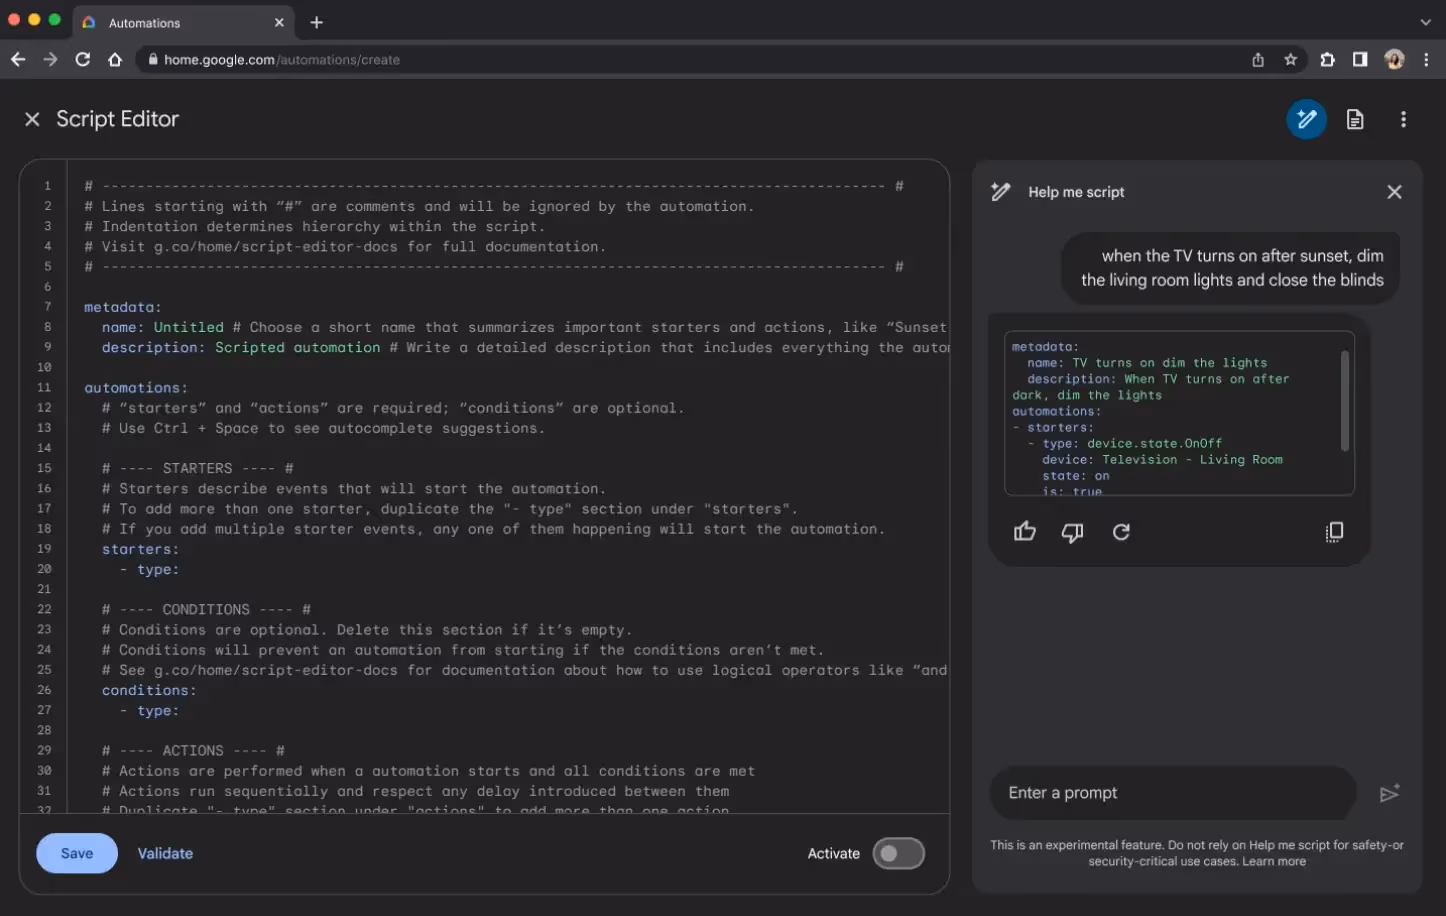Click the Enter a prompt field
This screenshot has width=1446, height=916.
(x=1172, y=793)
